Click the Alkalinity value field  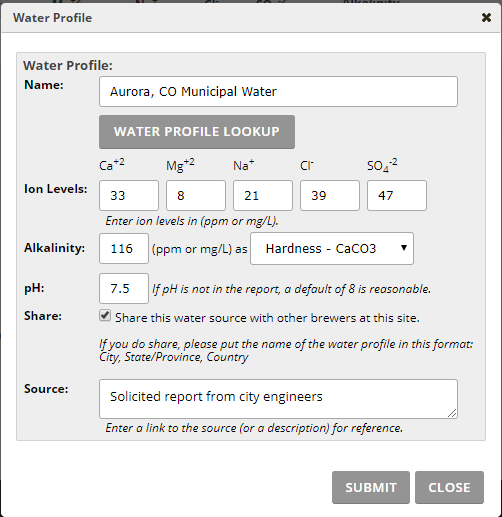pos(124,249)
